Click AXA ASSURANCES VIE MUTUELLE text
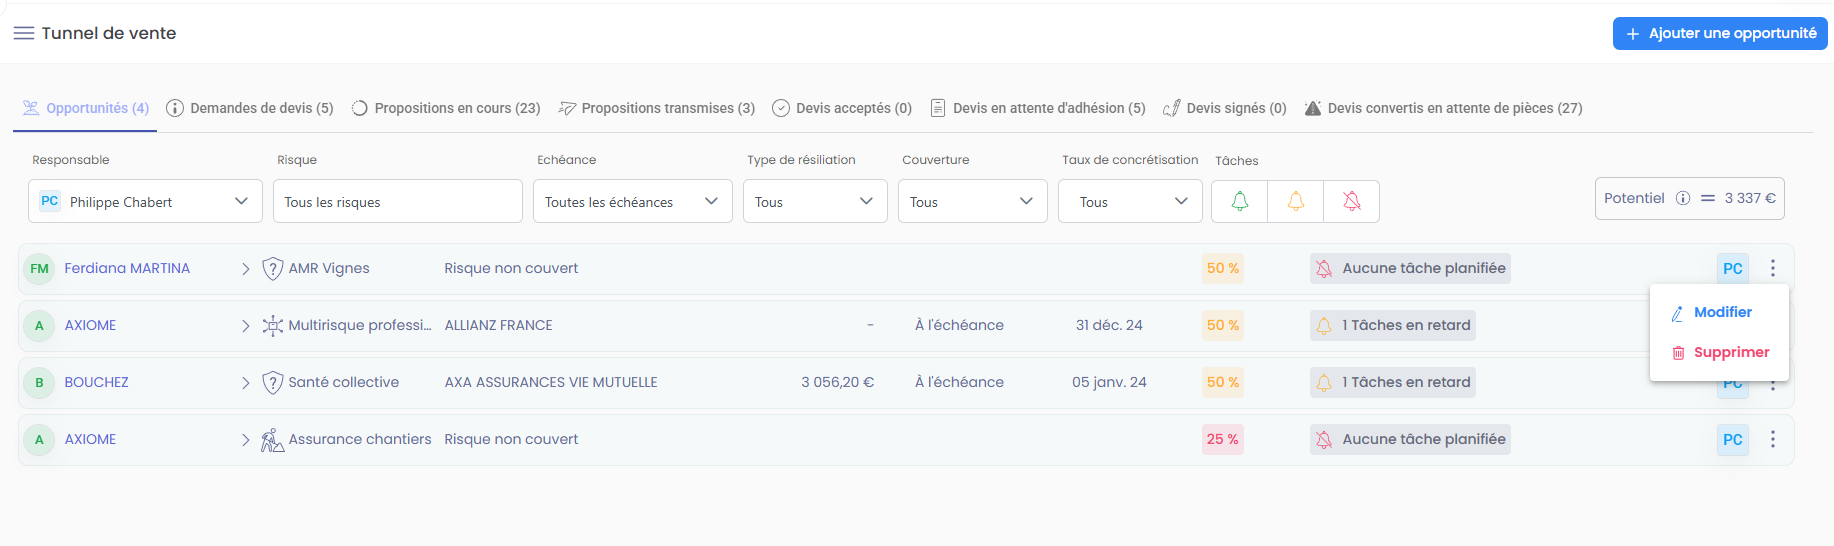Image resolution: width=1834 pixels, height=546 pixels. tap(551, 382)
